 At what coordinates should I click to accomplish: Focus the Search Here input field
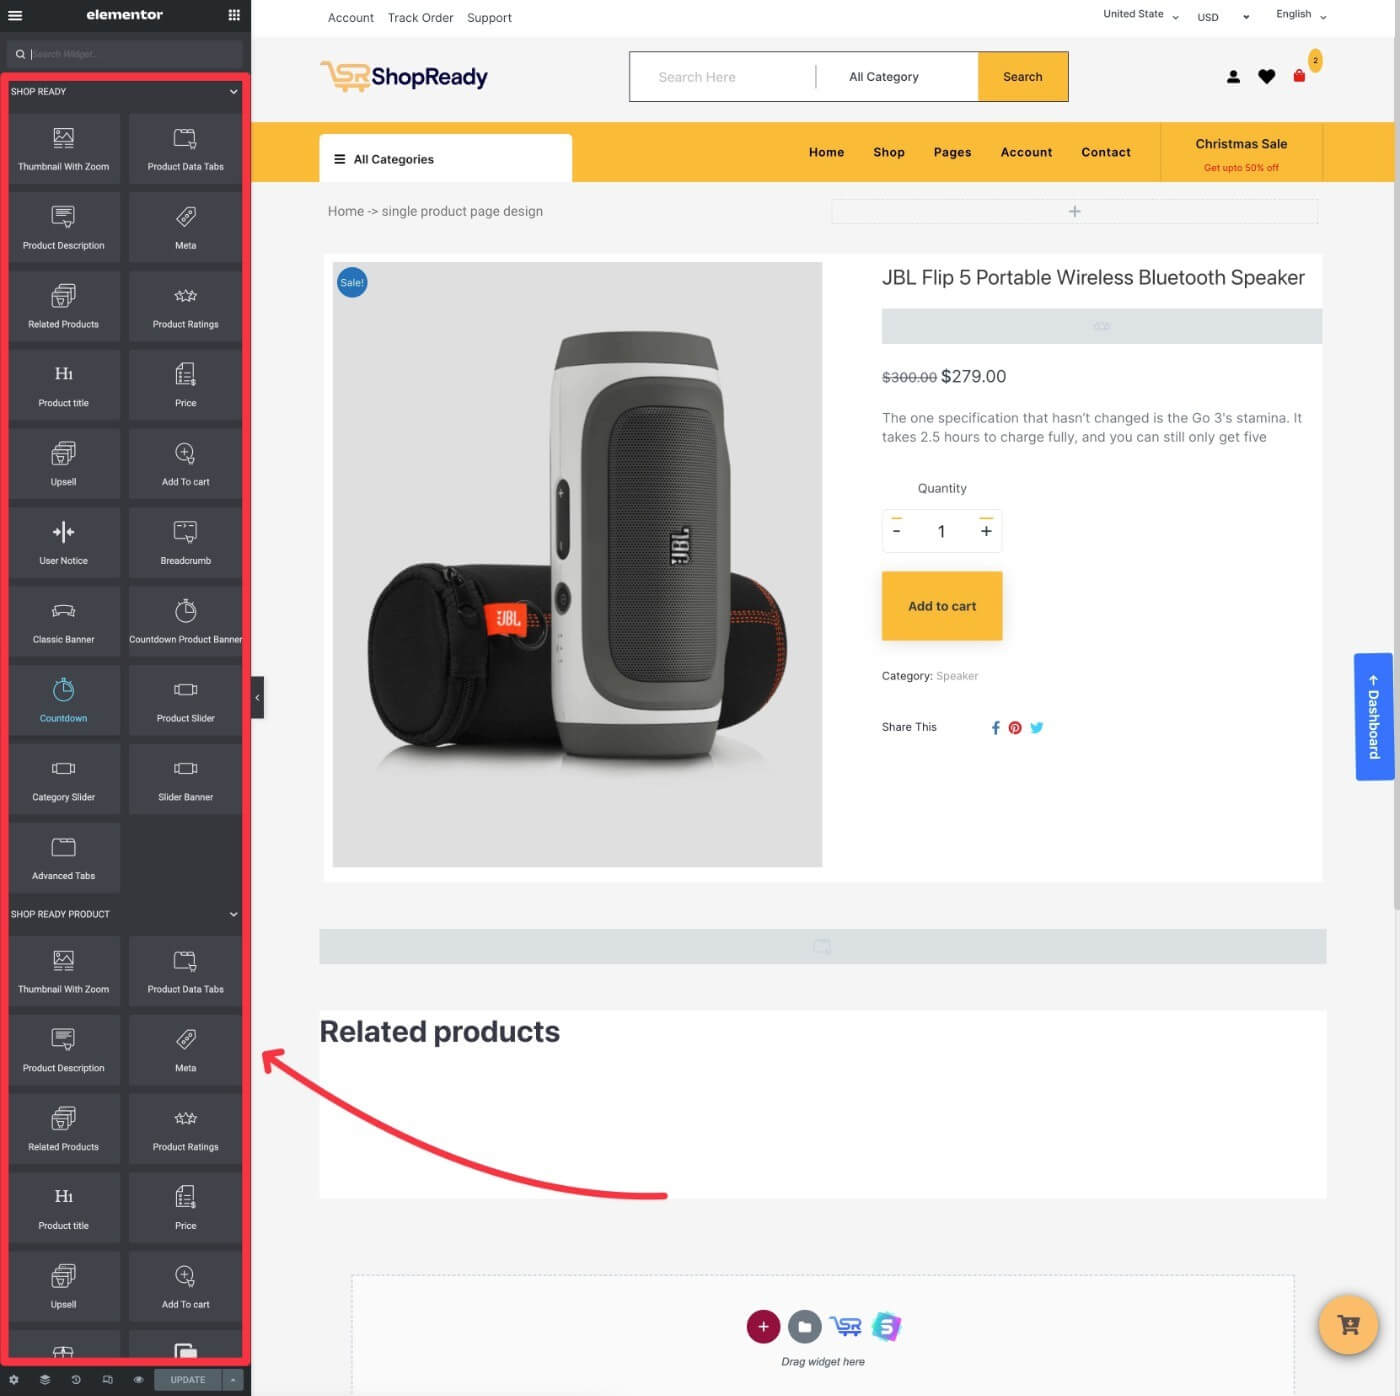tap(722, 77)
